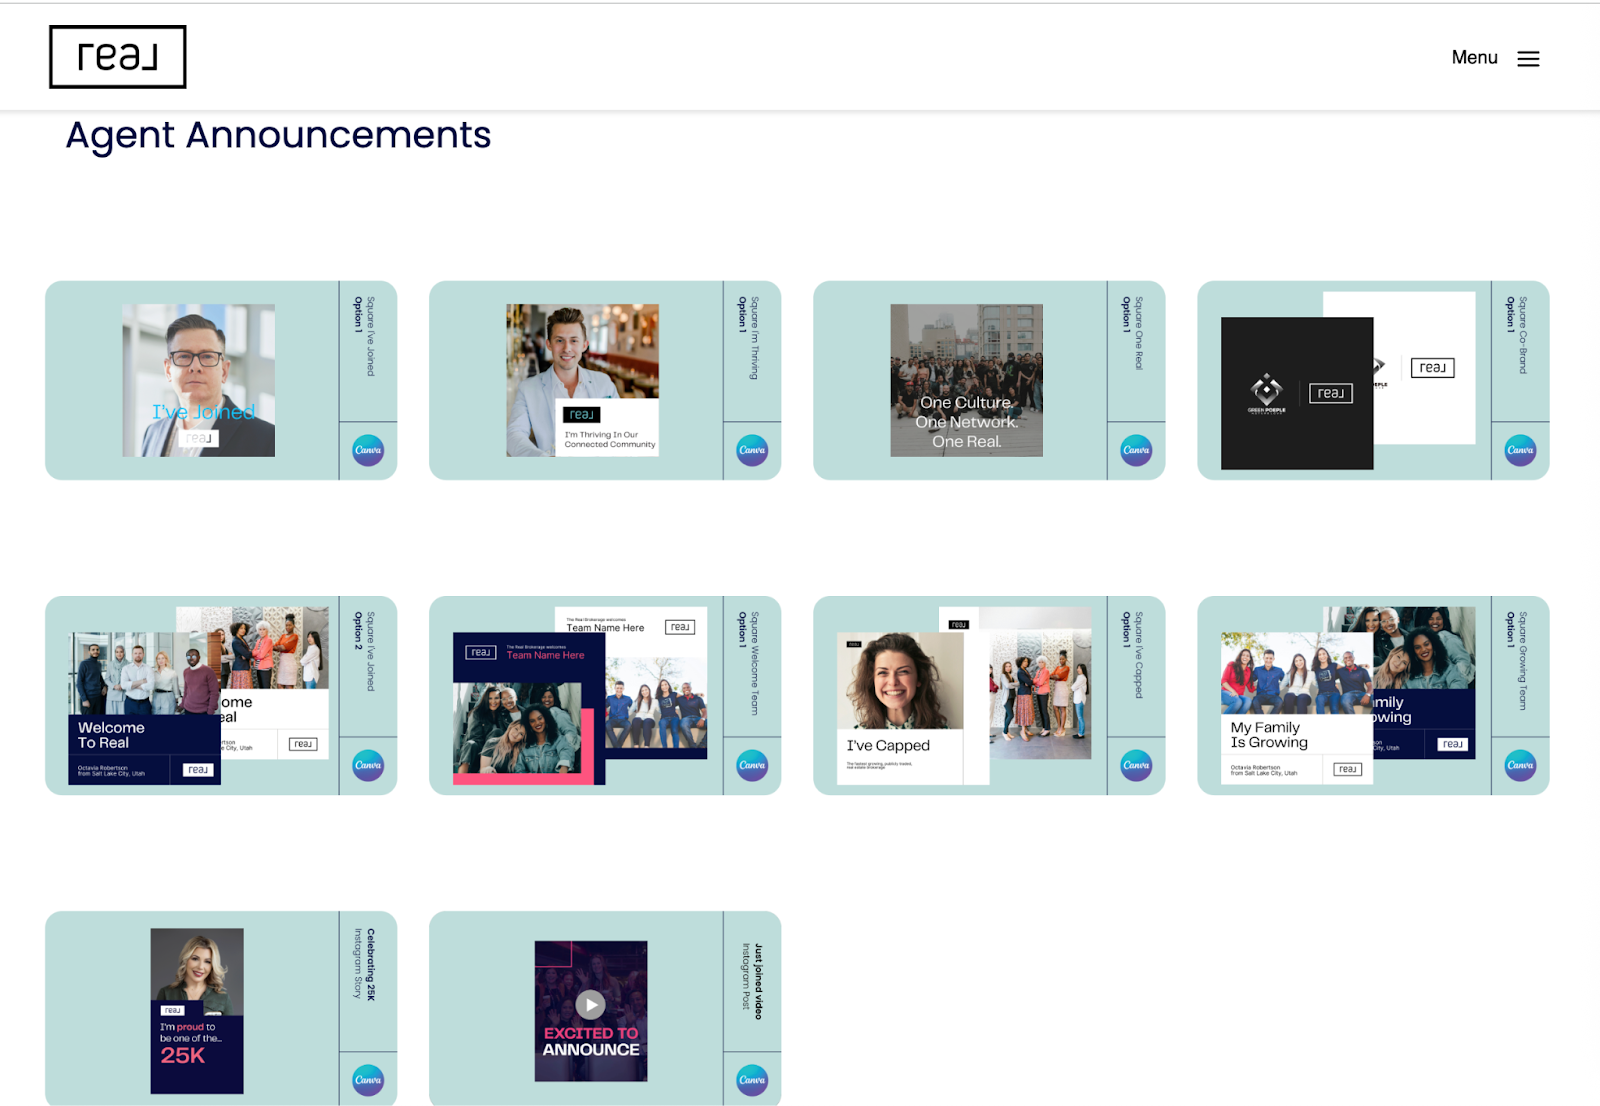Click the Menu label in header

[1474, 58]
